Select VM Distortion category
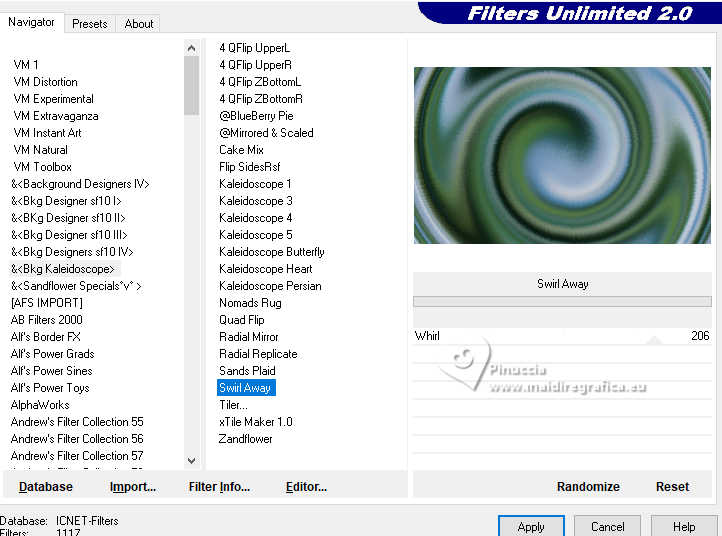The height and width of the screenshot is (536, 722). pyautogui.click(x=46, y=82)
